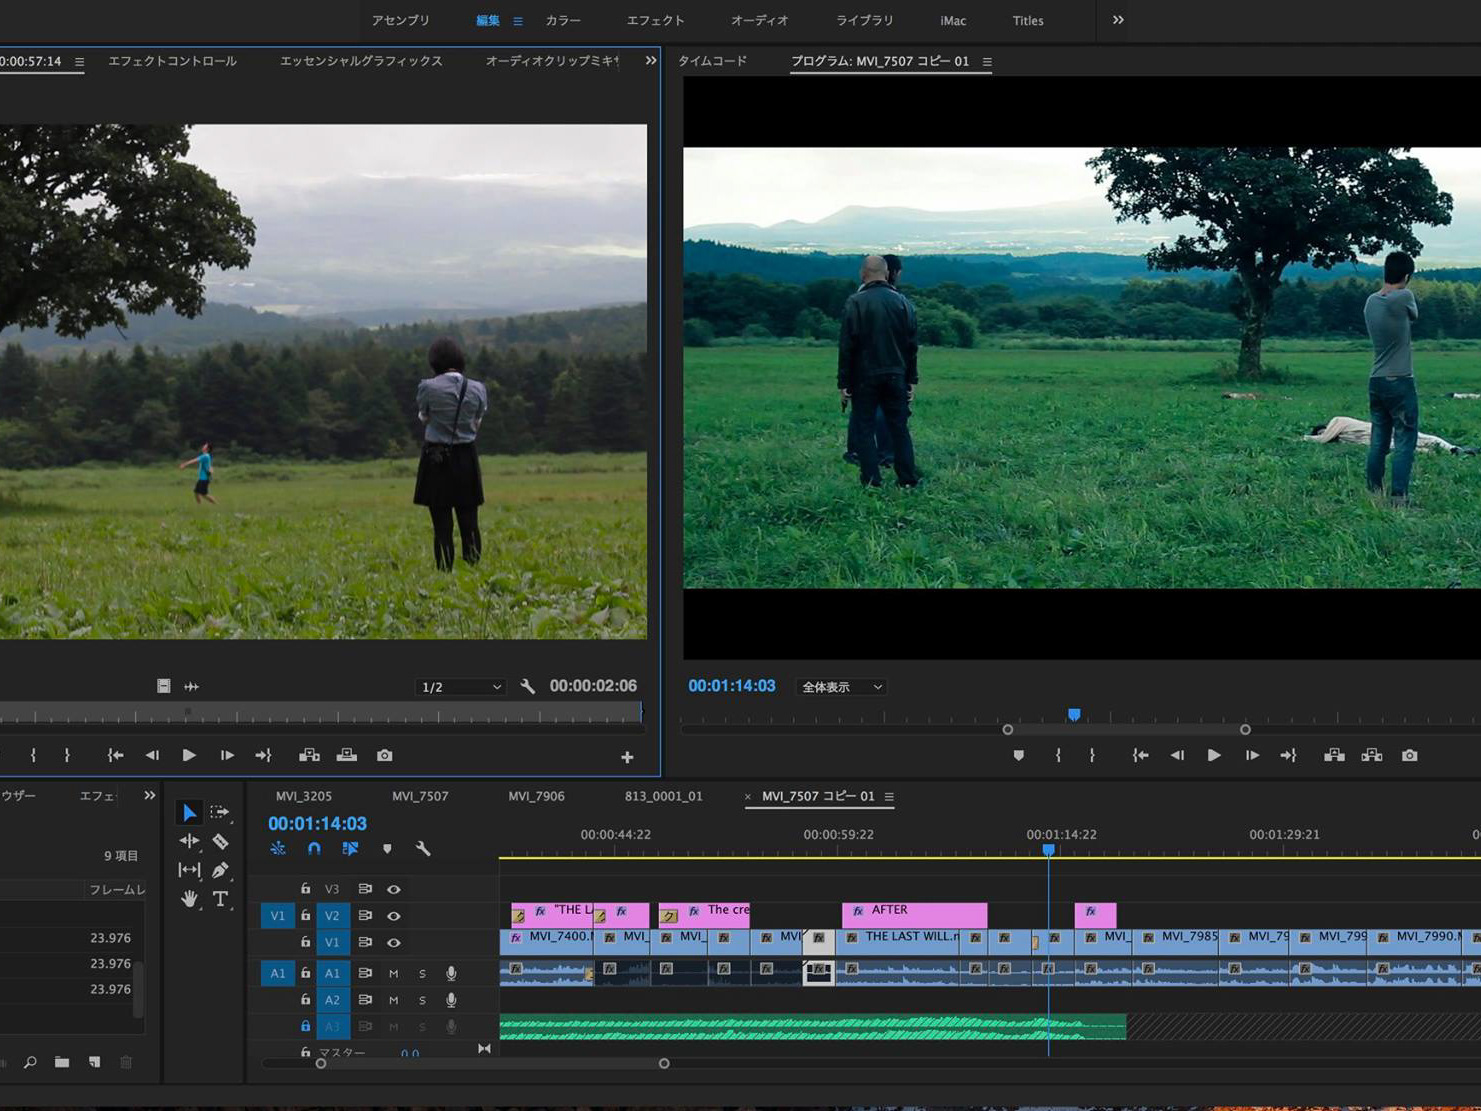Open timeline sequence tab menu icon

pos(889,797)
